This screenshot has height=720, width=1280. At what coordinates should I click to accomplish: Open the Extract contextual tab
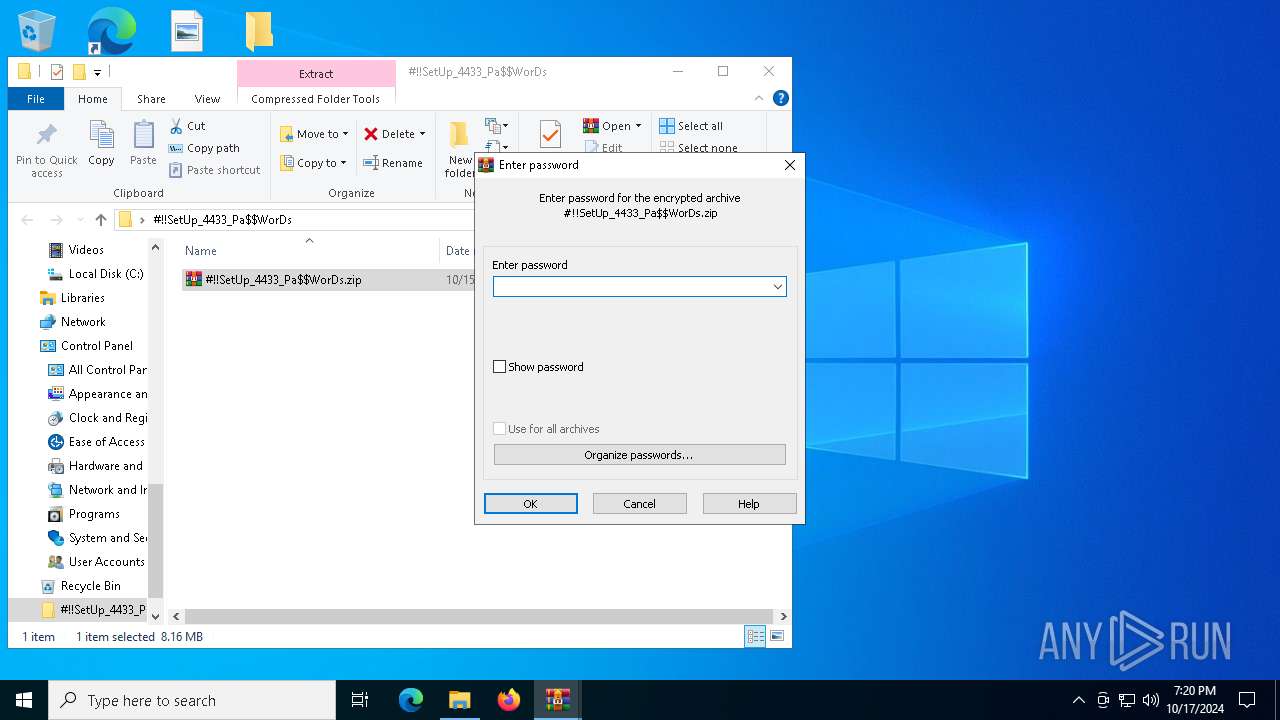(316, 74)
